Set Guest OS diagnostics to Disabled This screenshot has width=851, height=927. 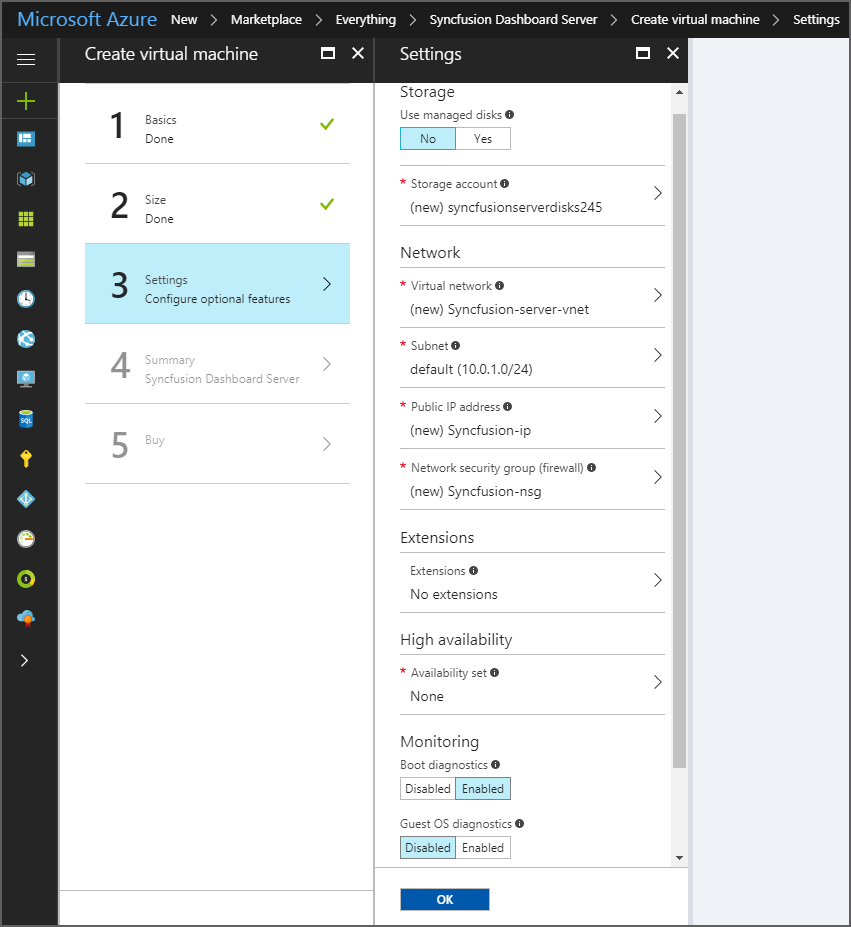coord(428,848)
